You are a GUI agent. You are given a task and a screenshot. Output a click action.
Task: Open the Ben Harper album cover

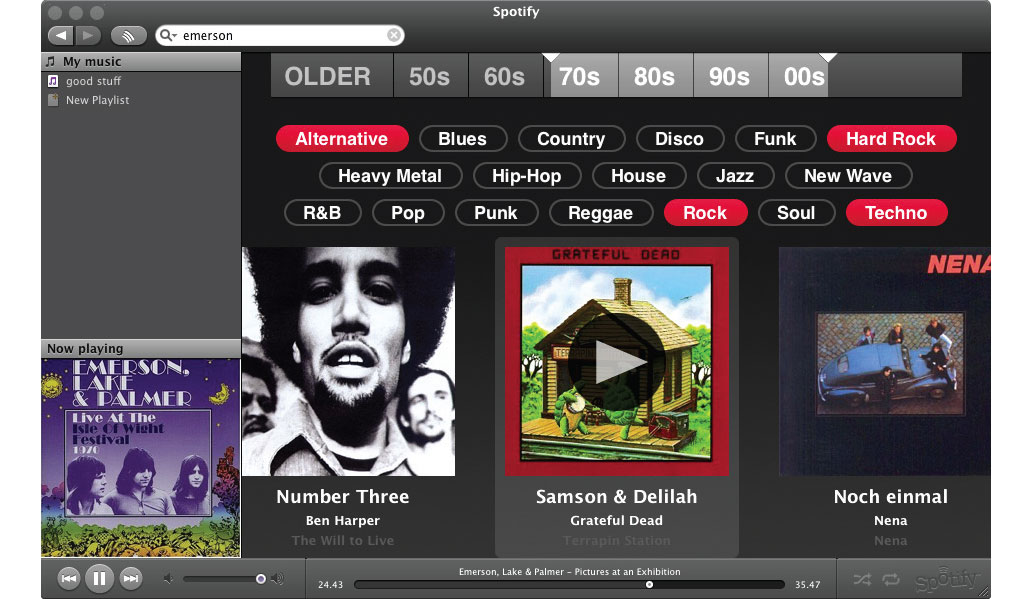click(x=348, y=361)
